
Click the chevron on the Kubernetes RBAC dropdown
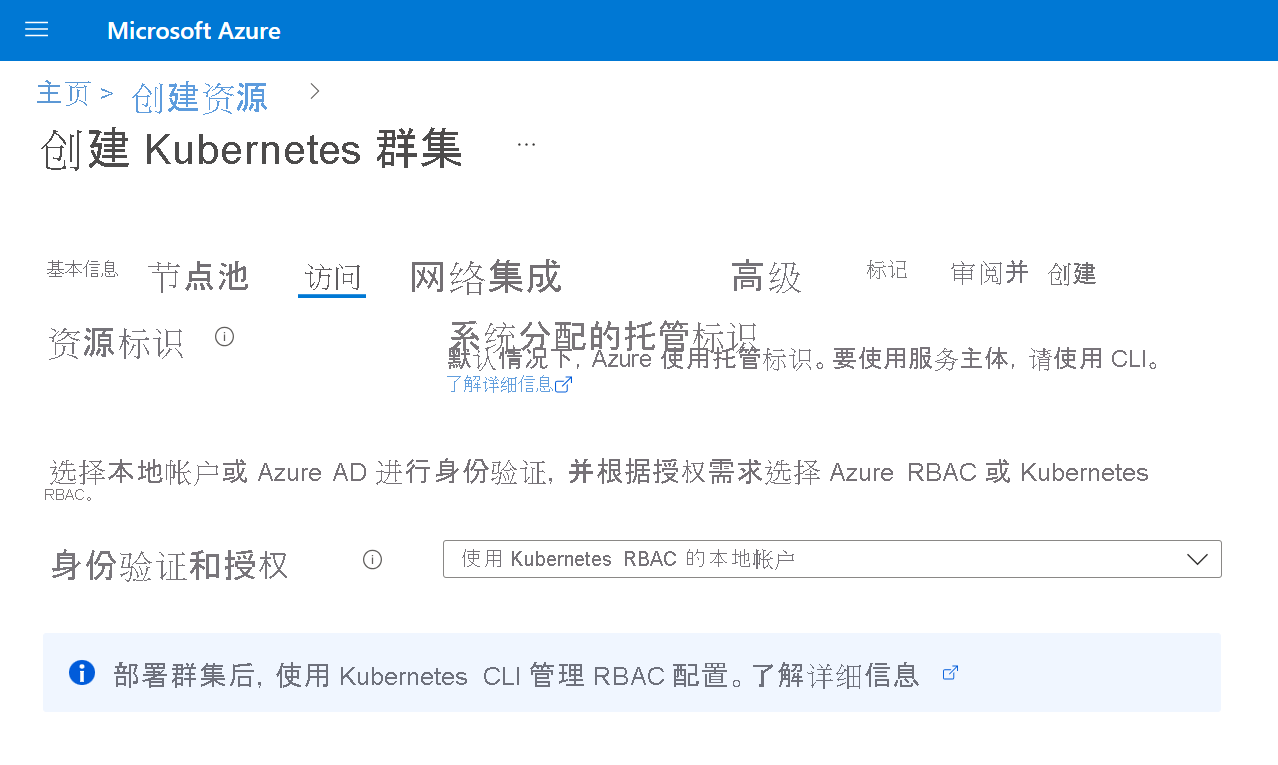click(1197, 558)
